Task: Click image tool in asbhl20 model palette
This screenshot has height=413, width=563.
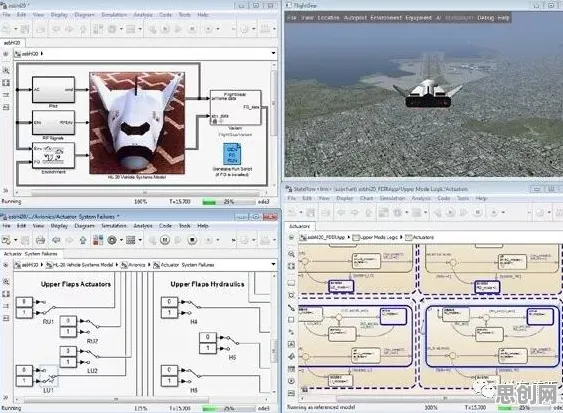Action: [6, 107]
